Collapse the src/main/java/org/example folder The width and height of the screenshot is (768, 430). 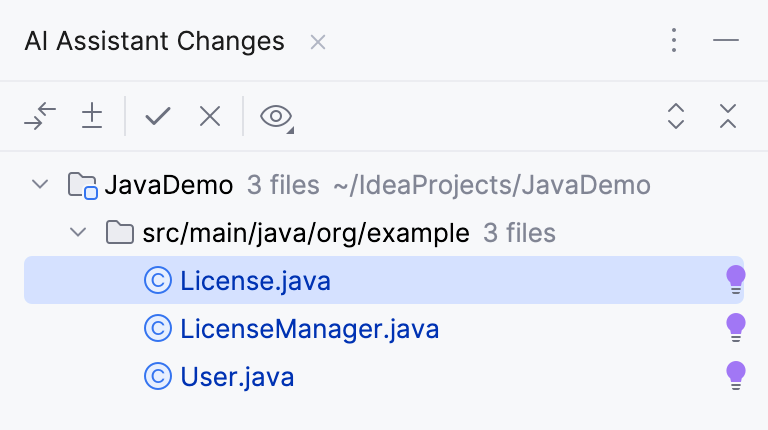click(77, 234)
